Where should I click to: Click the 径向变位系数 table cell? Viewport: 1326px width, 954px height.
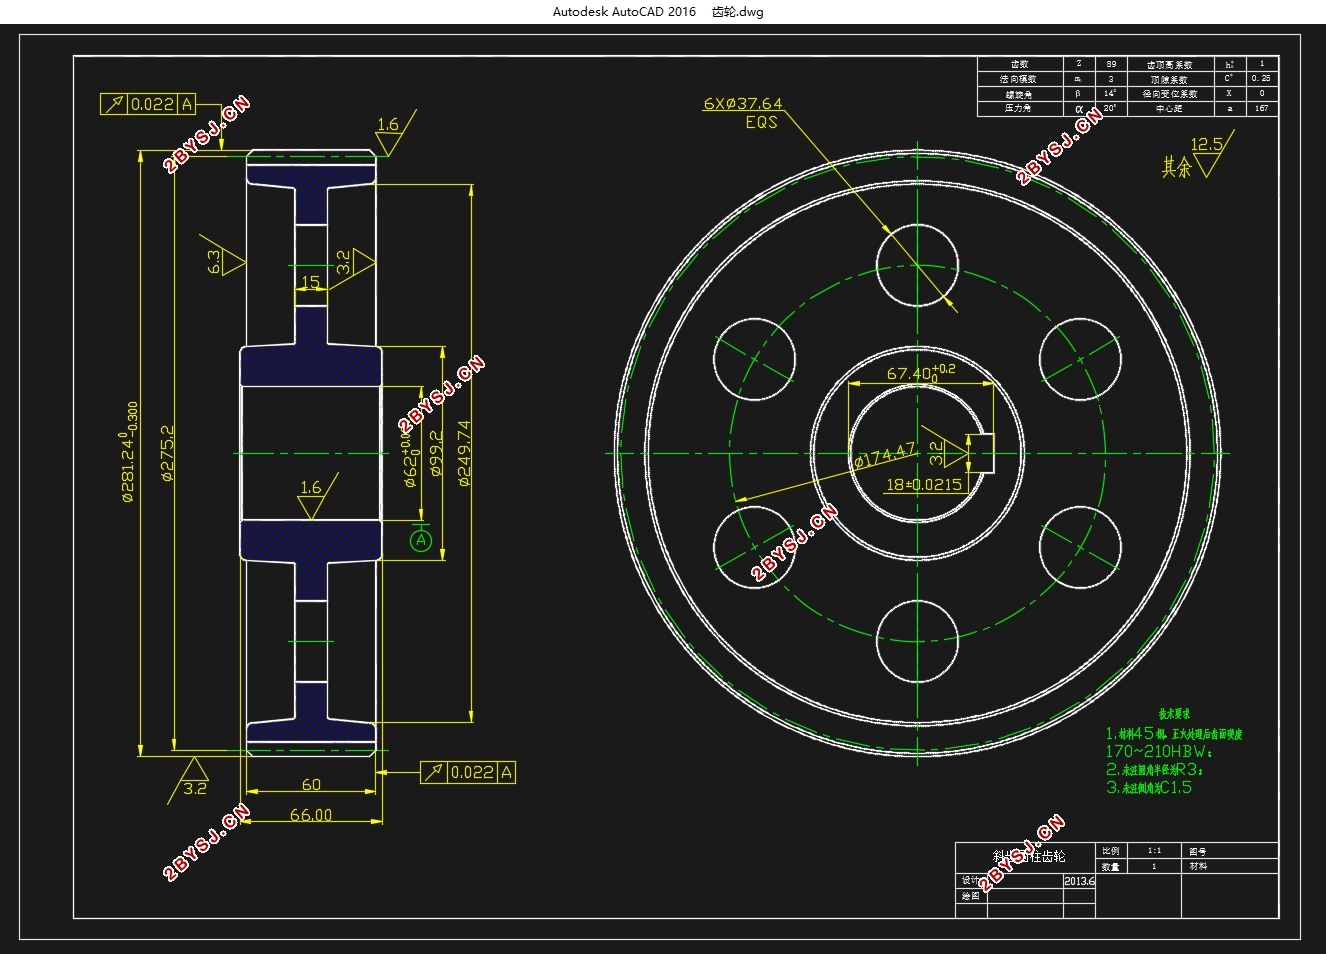[1170, 94]
